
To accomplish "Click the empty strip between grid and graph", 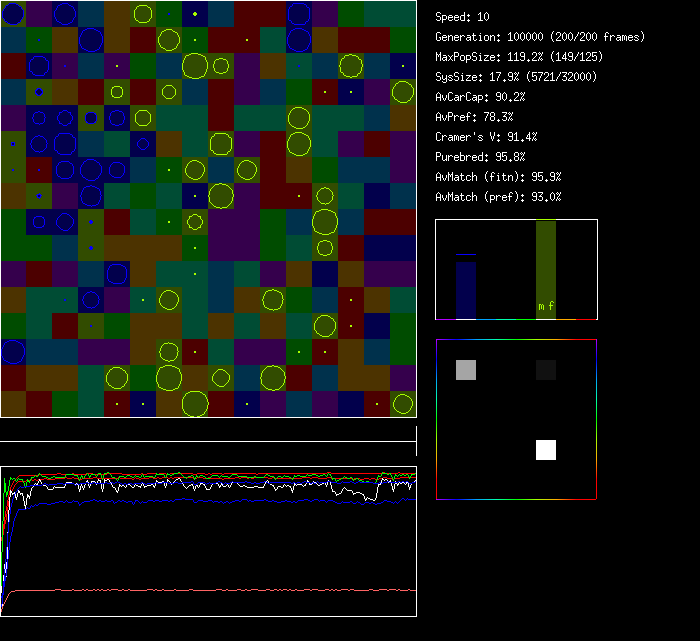I will click(208, 430).
